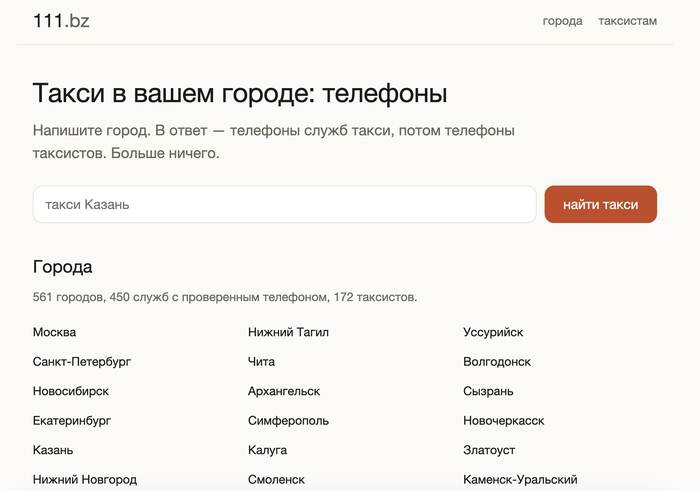The image size is (700, 491).
Task: Open the Москва city link
Action: [x=54, y=332]
